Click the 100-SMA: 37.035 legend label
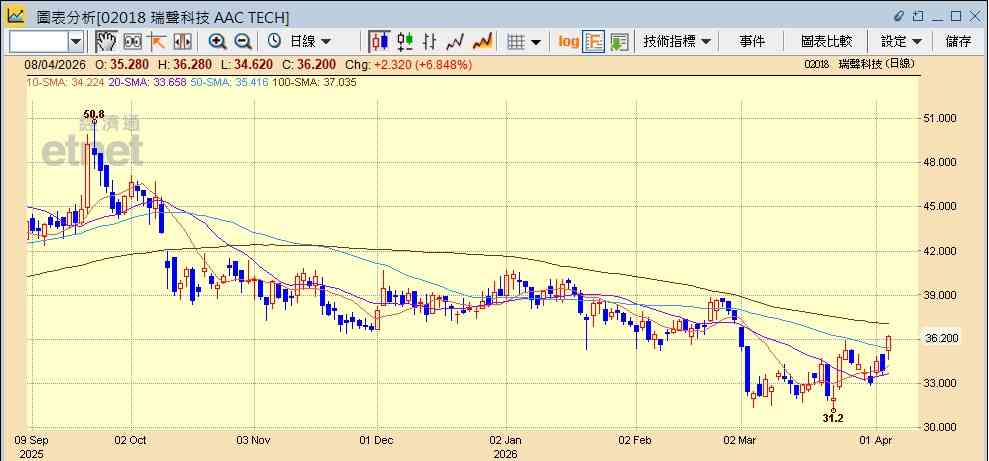Screen dimensions: 989x461 point(312,82)
